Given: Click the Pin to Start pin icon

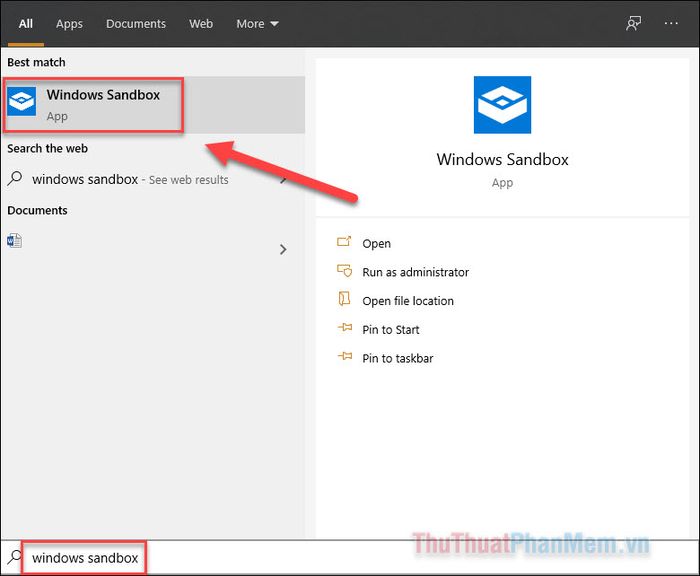Looking at the screenshot, I should pos(345,327).
